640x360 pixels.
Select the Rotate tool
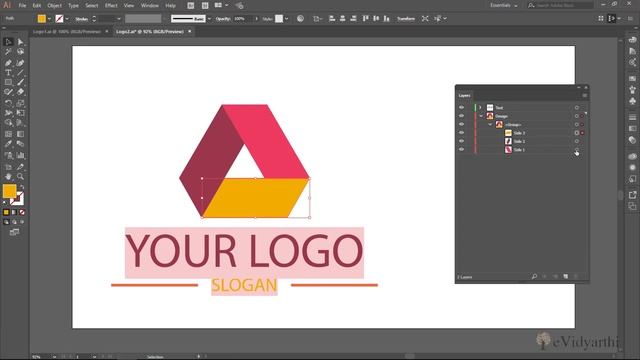coord(8,102)
